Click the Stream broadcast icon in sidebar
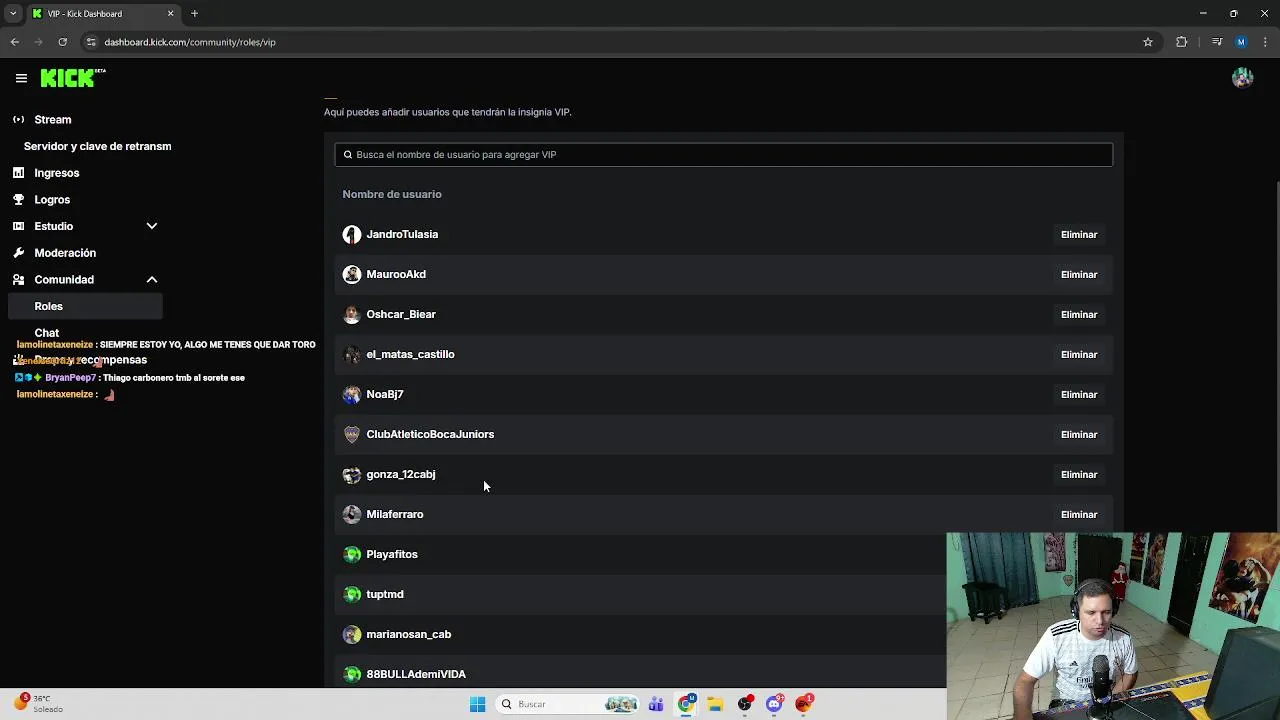The image size is (1280, 720). pos(18,120)
